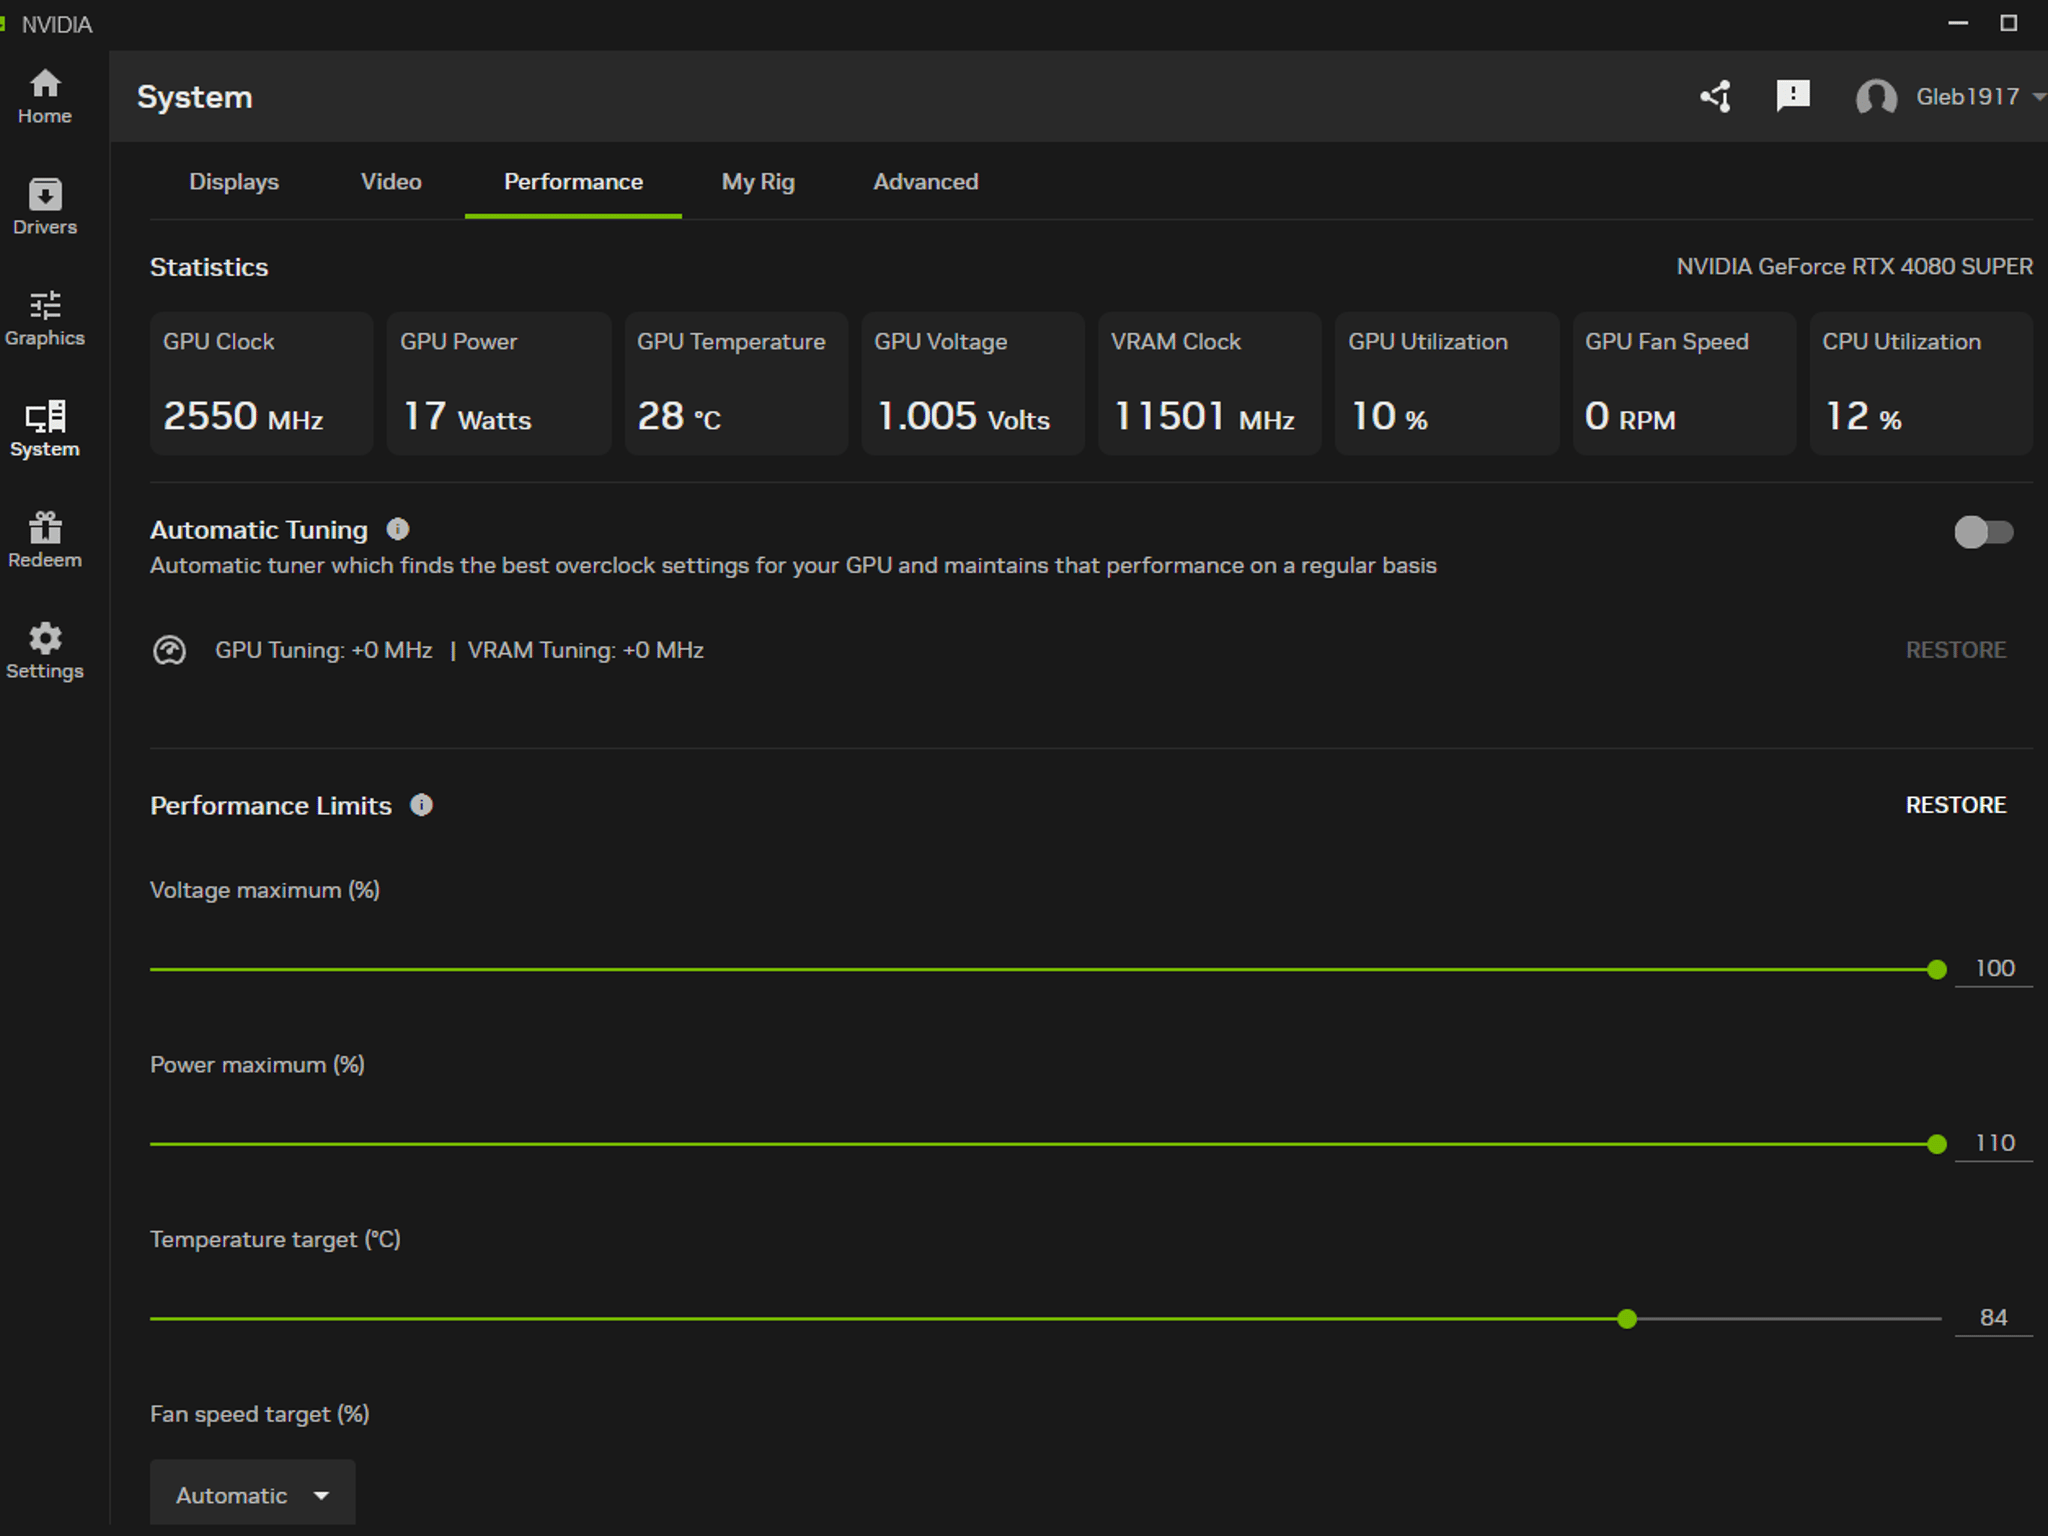Click the Power maximum value field
The width and height of the screenshot is (2048, 1536).
(1994, 1143)
